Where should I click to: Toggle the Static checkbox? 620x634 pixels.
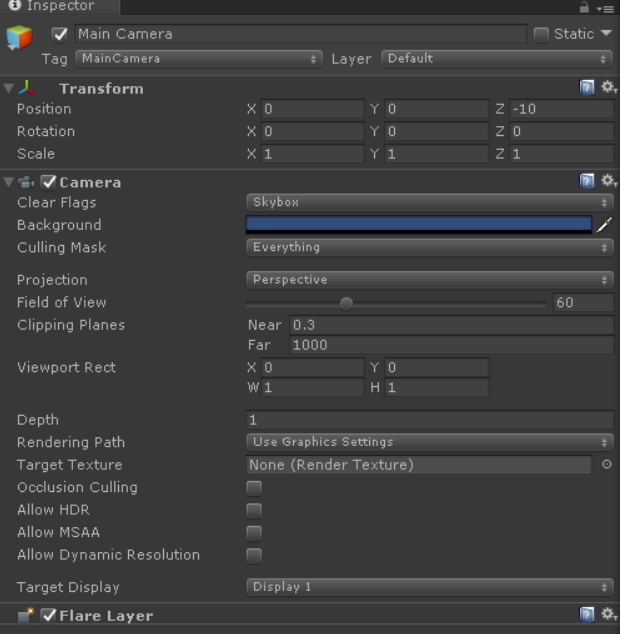[x=541, y=34]
